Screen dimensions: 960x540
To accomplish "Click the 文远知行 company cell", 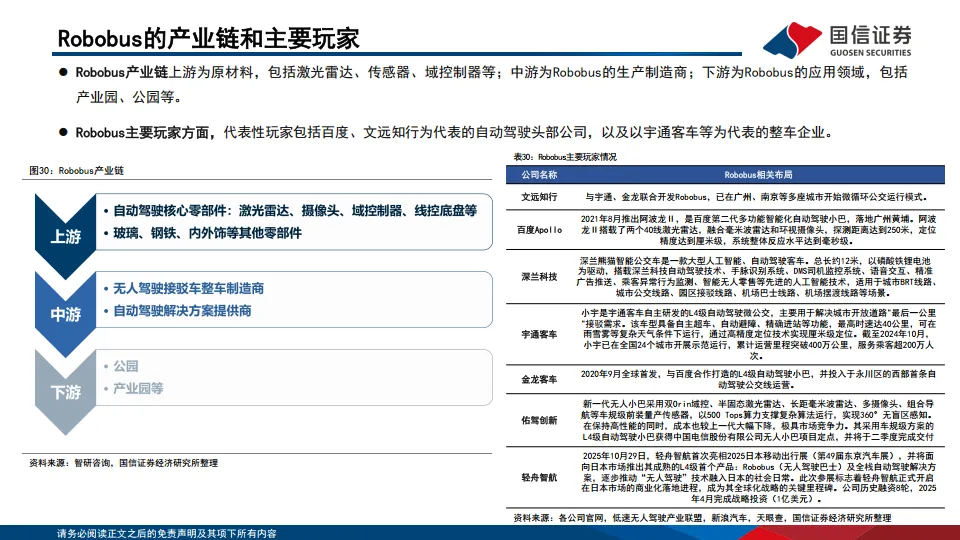I will pos(539,197).
